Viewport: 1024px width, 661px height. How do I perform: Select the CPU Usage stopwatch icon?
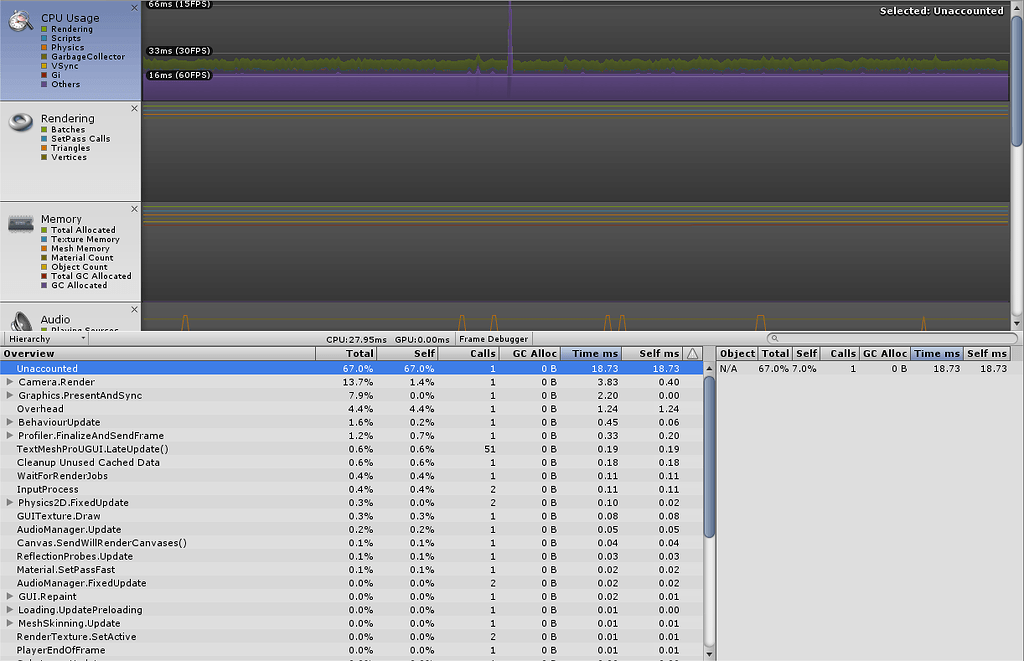20,21
